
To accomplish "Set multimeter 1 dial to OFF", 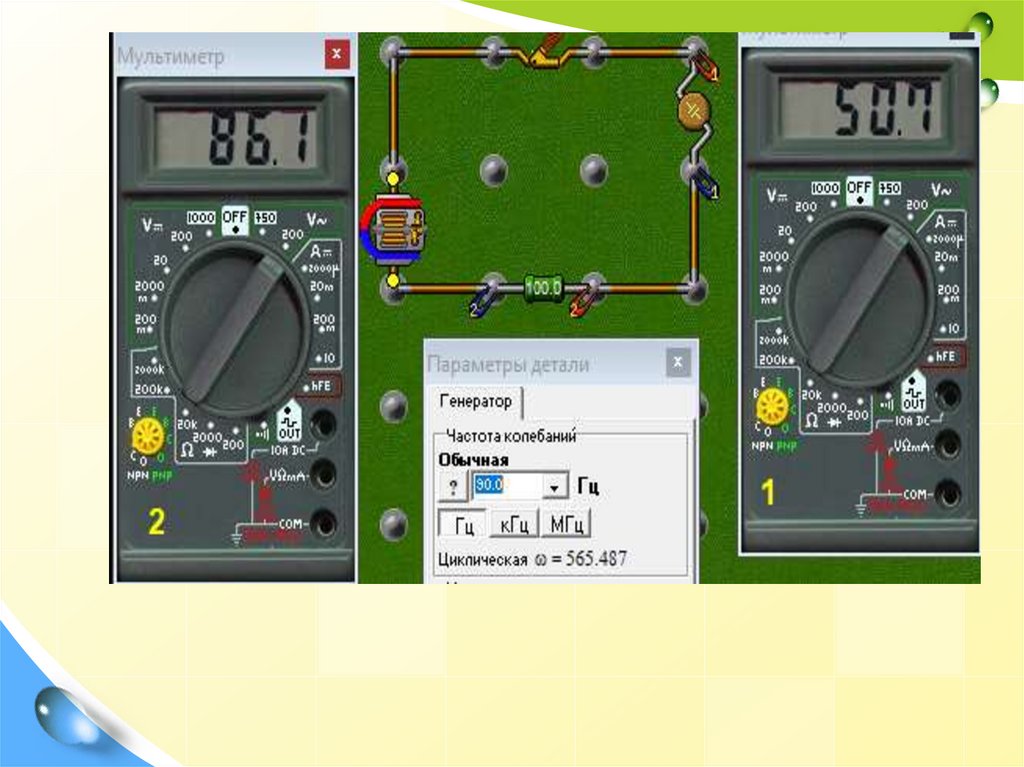I will click(859, 189).
